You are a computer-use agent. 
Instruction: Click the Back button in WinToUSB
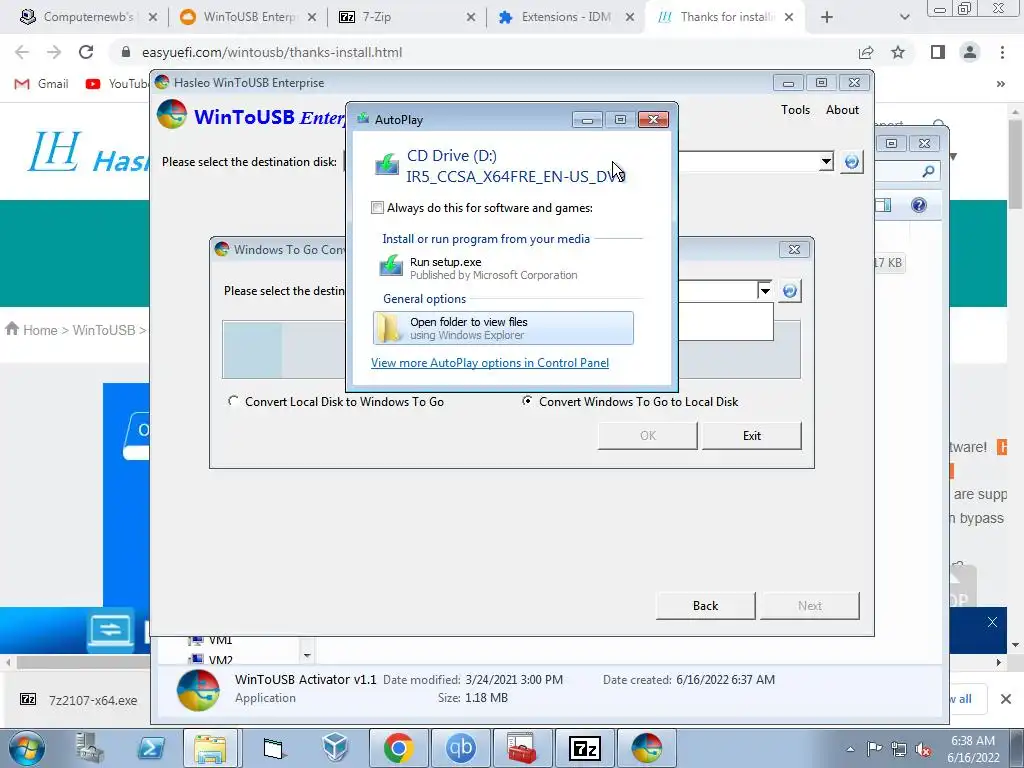(x=705, y=605)
